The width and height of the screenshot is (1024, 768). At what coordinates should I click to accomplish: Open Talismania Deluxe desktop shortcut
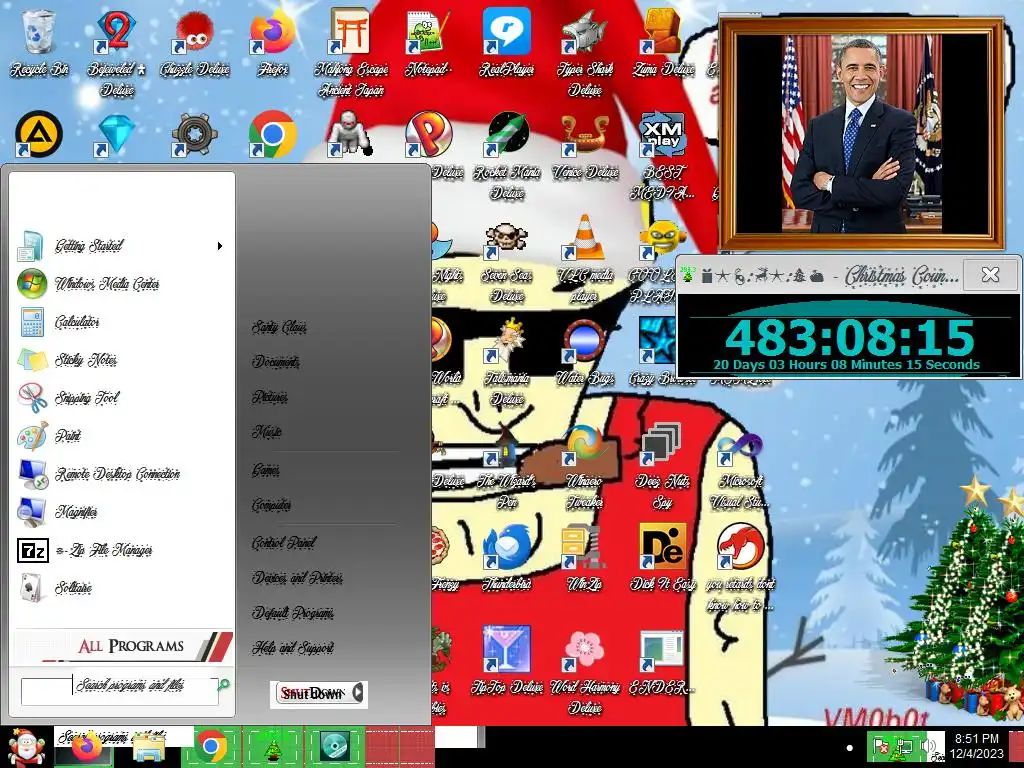click(x=507, y=363)
